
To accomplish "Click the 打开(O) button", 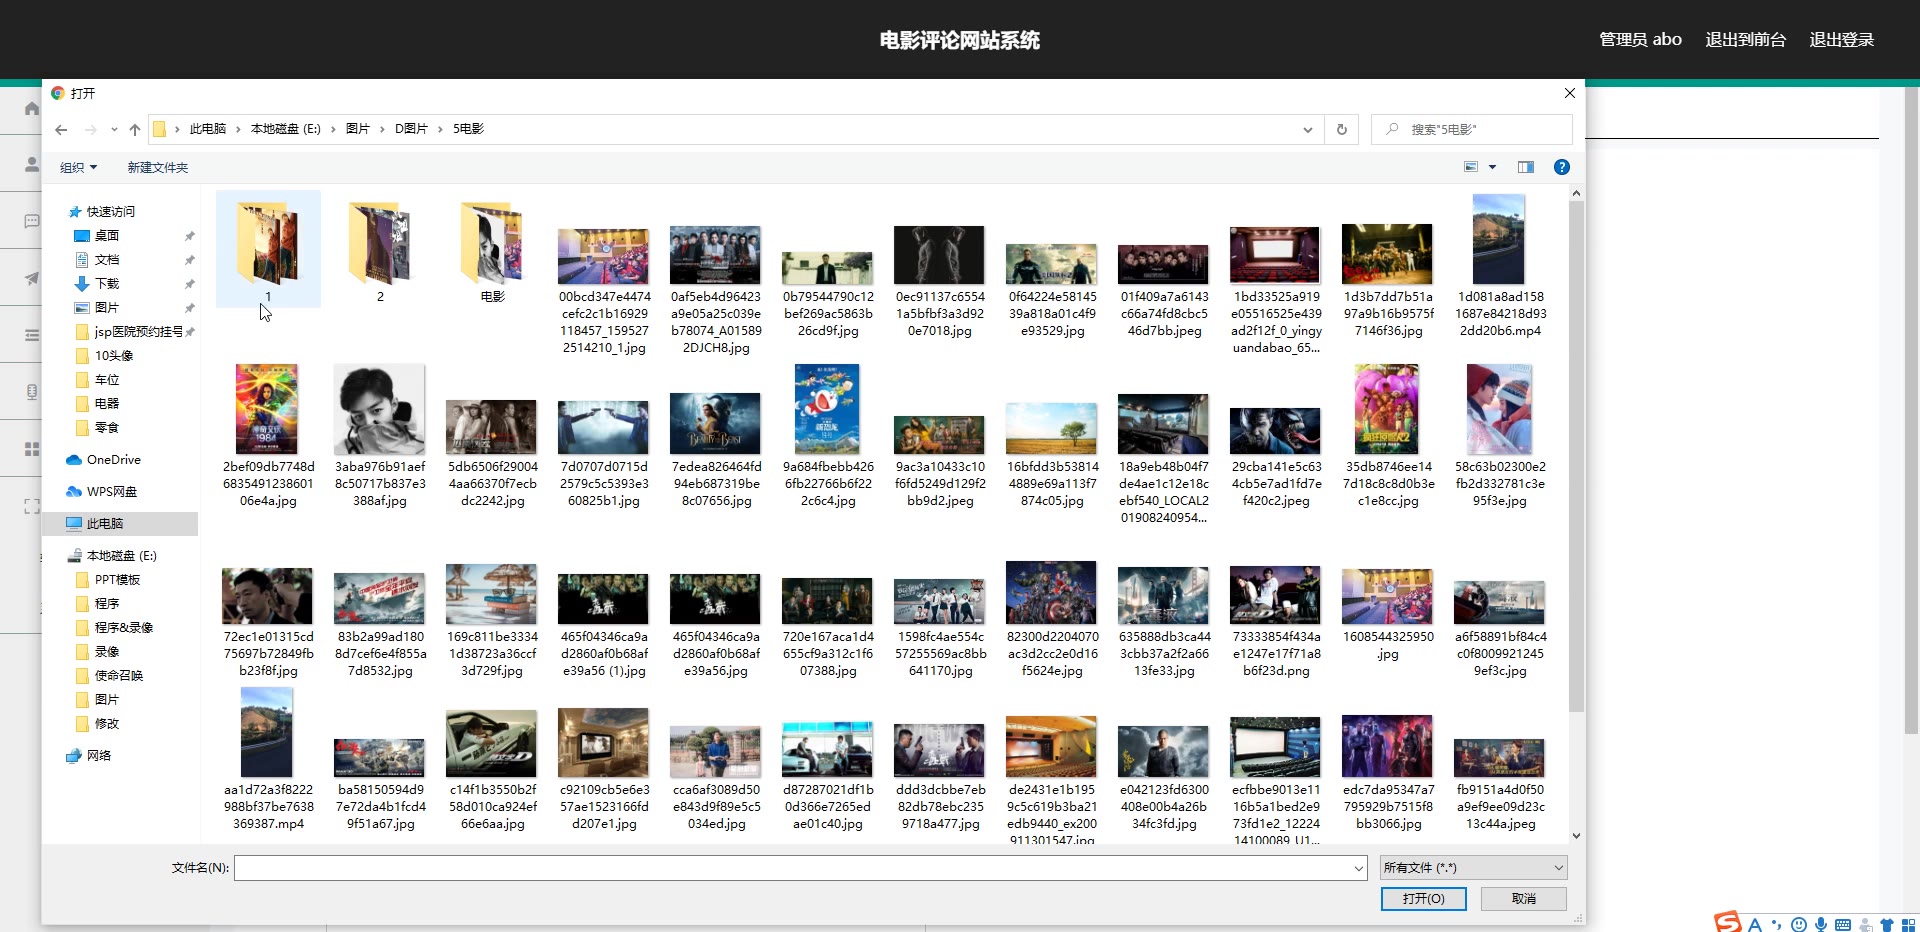I will (x=1423, y=899).
